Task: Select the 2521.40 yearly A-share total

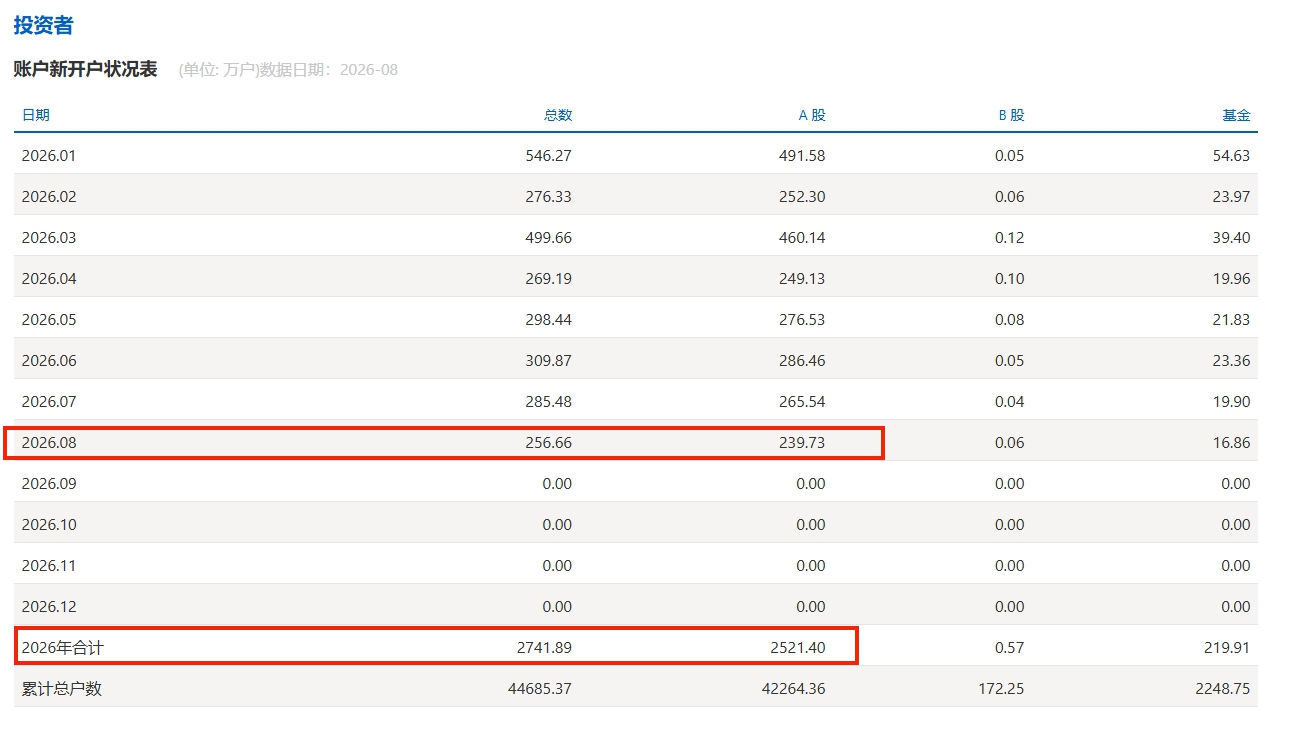Action: pos(798,648)
